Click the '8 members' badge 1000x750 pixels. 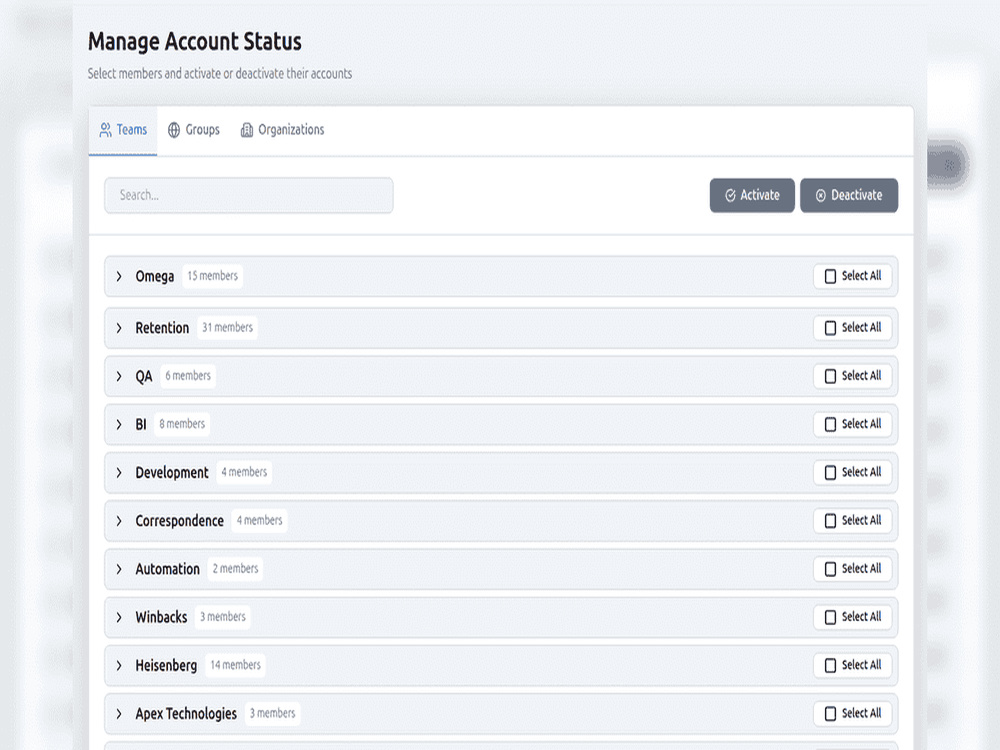[182, 424]
